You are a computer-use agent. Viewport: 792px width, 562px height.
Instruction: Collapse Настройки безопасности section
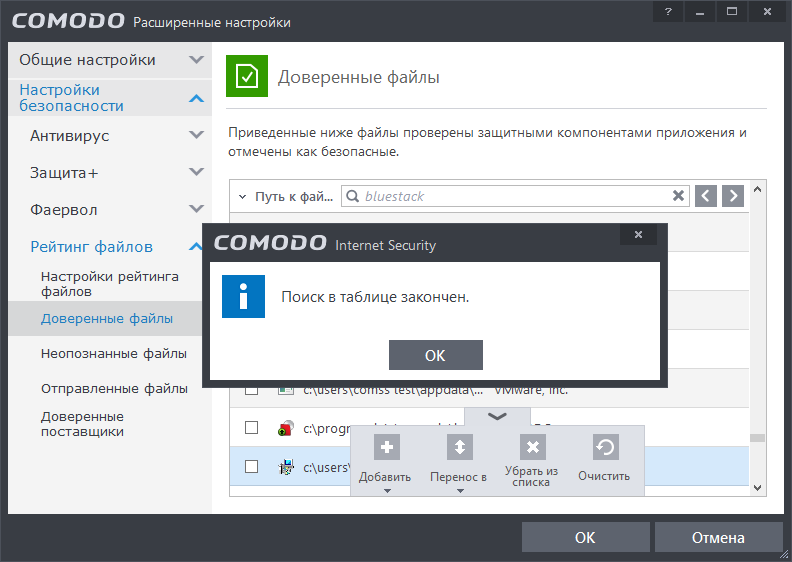tap(196, 98)
